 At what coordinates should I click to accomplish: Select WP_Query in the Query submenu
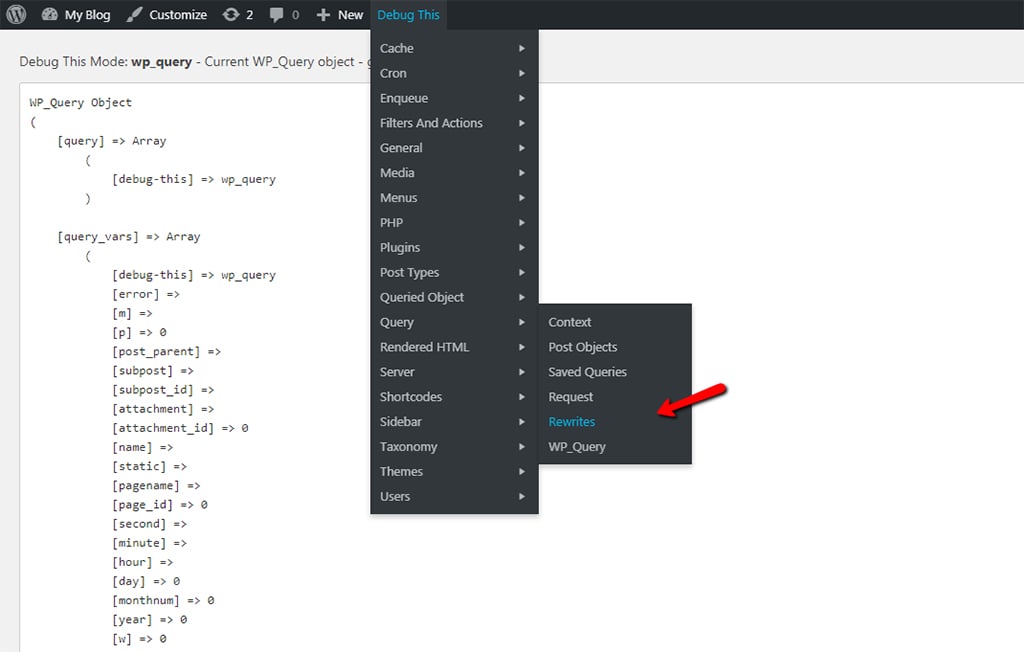point(577,446)
